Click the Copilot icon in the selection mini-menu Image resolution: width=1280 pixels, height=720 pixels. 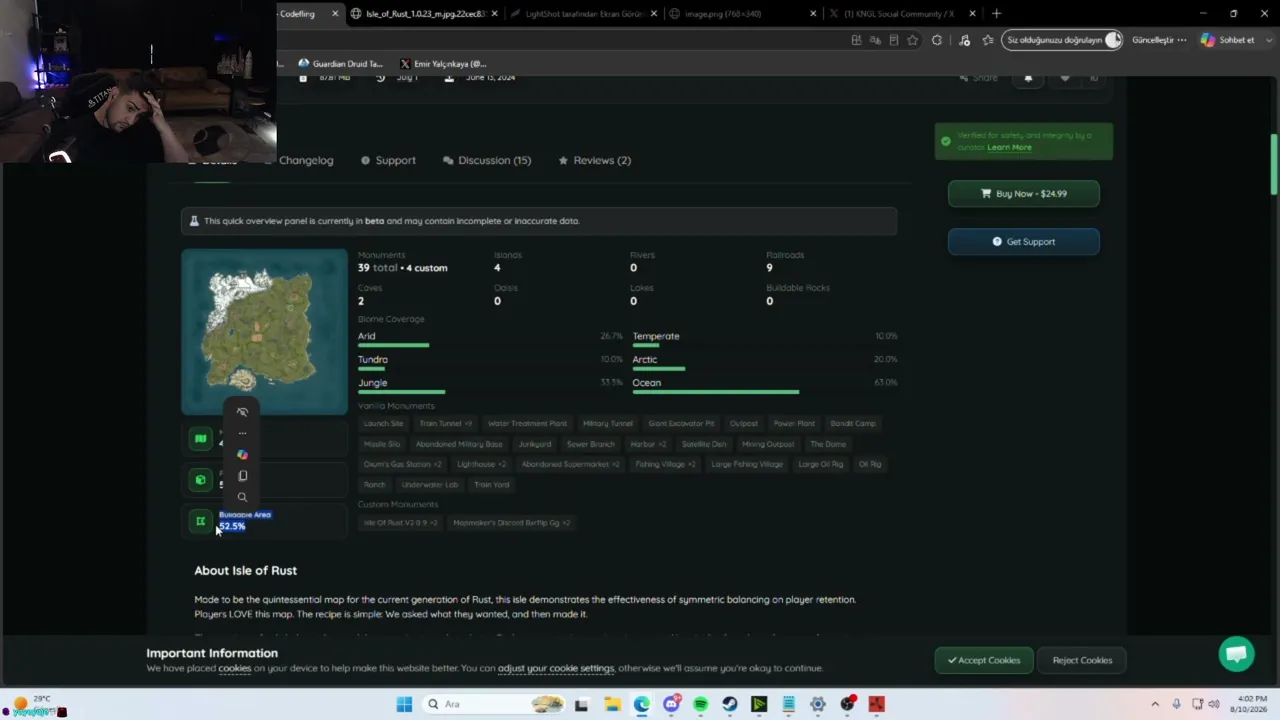tap(242, 455)
